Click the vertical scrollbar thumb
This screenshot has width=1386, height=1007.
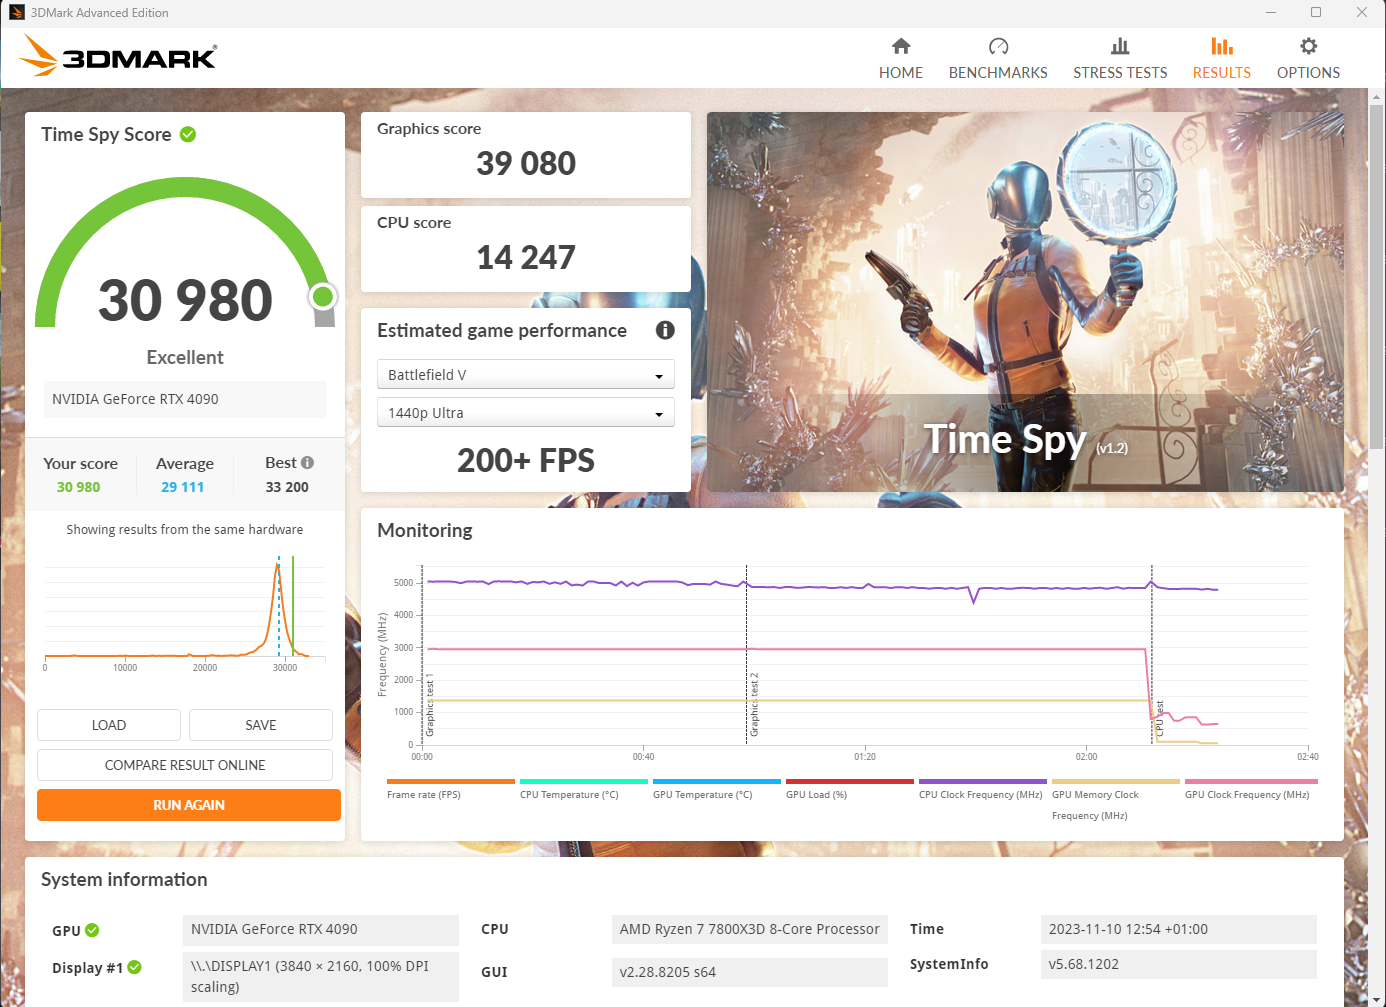click(1377, 277)
